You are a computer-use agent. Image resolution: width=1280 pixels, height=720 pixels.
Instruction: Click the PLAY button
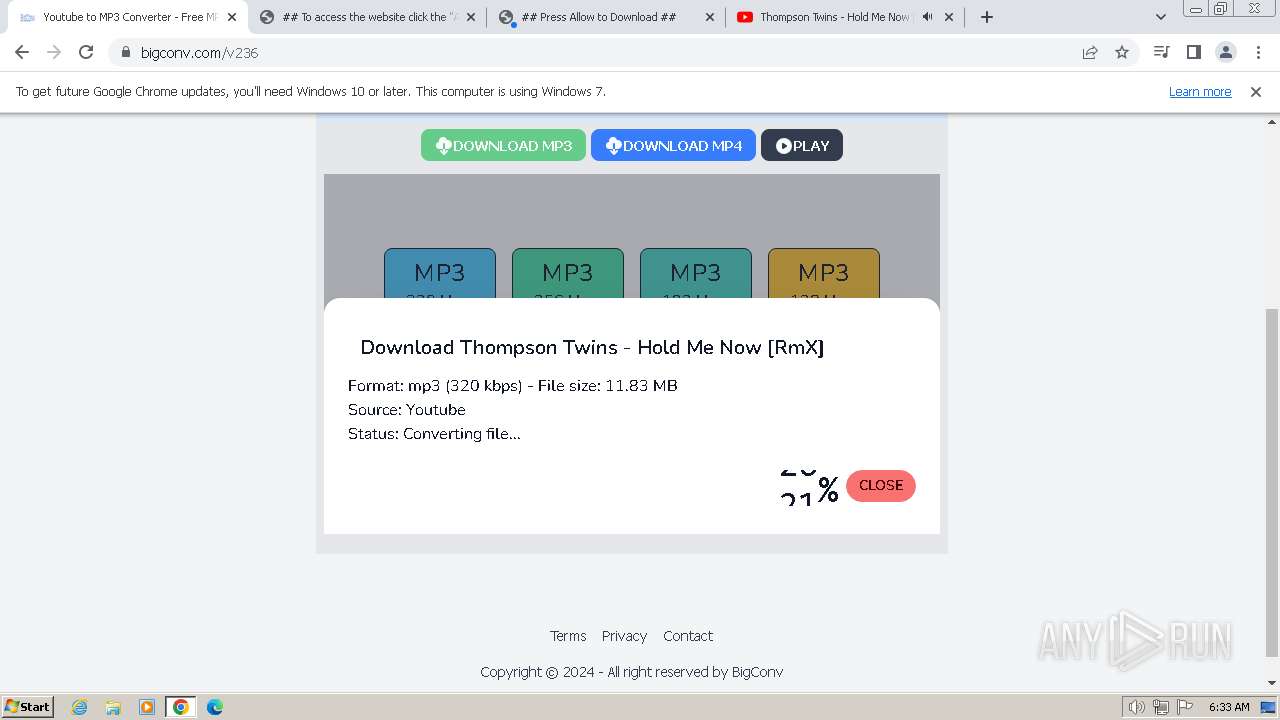click(x=802, y=145)
